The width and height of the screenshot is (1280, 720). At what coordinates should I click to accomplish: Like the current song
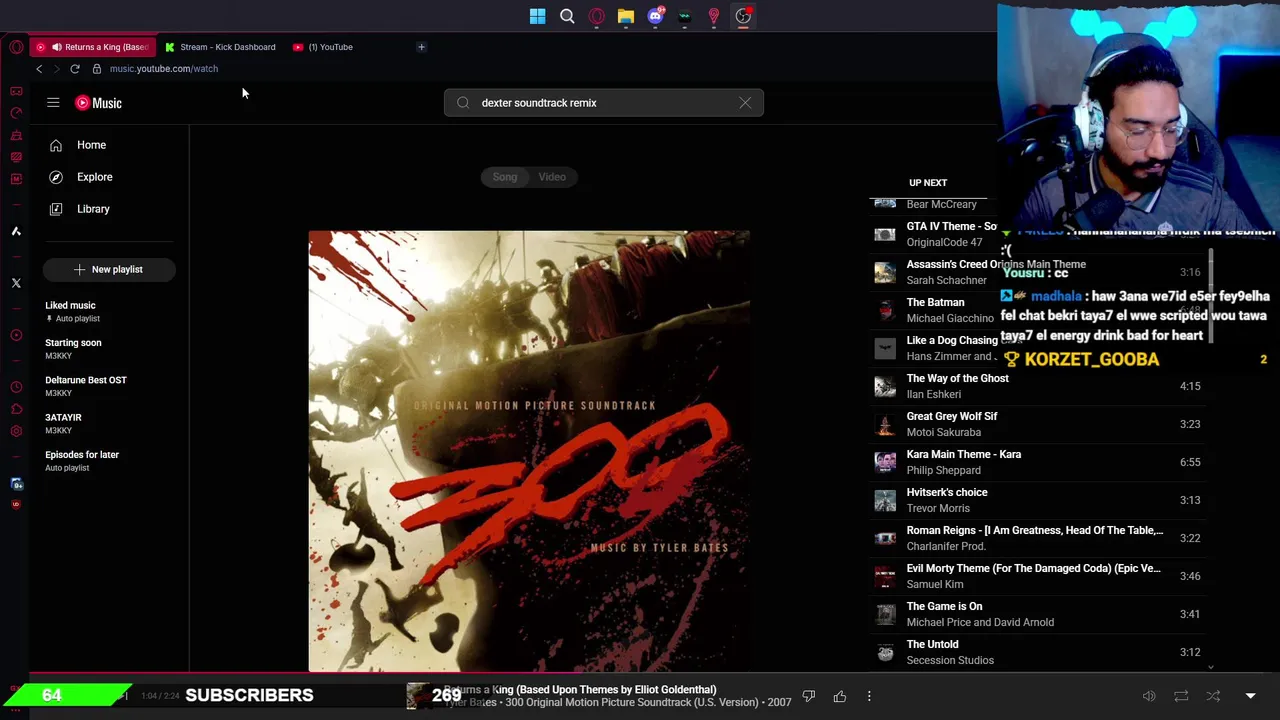[x=840, y=696]
